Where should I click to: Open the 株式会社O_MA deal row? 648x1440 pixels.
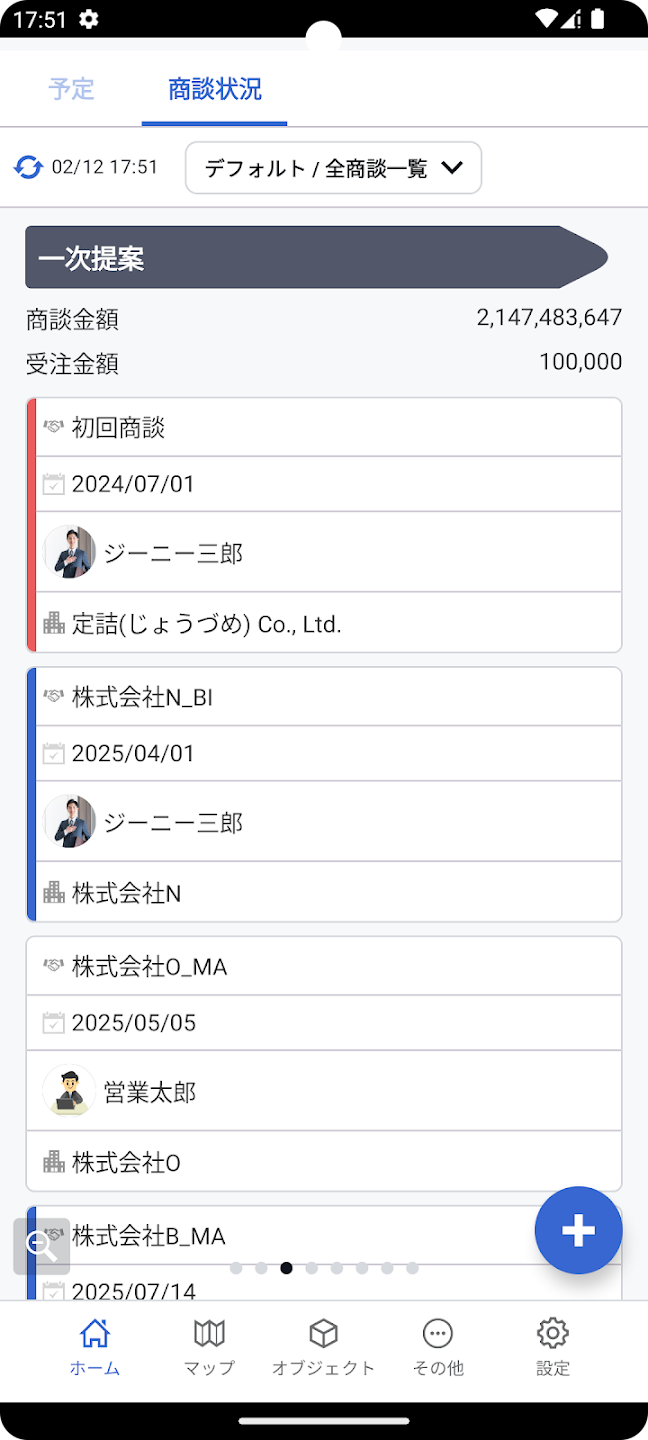pyautogui.click(x=323, y=967)
